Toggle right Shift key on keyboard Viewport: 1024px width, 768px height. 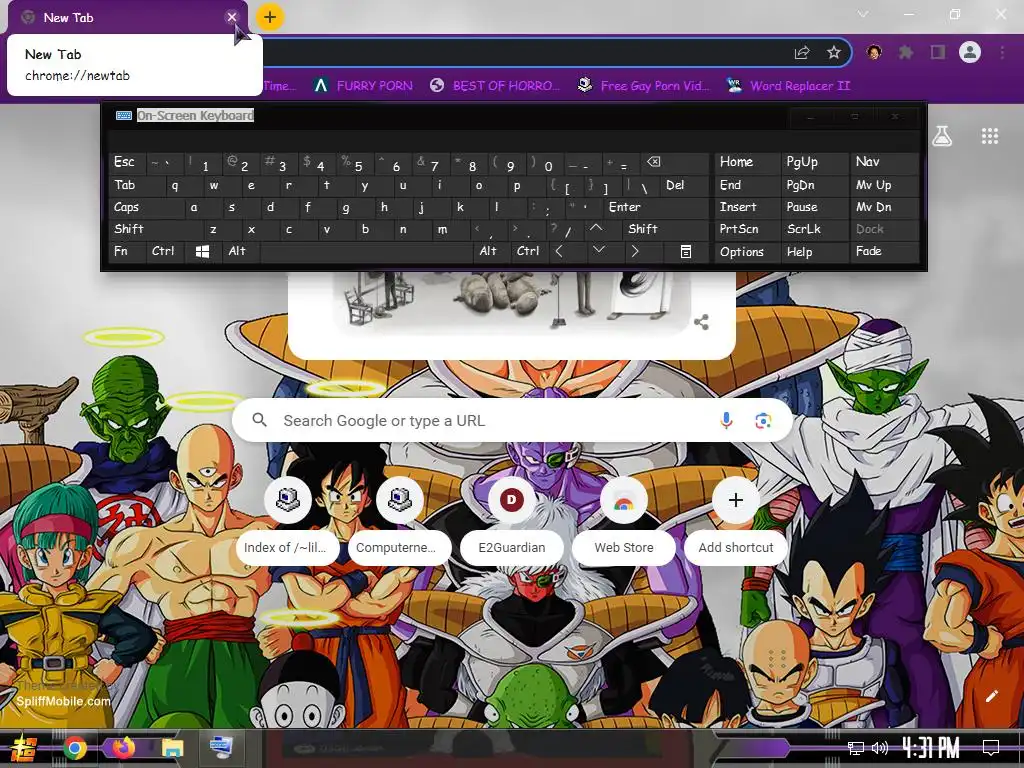(x=665, y=229)
